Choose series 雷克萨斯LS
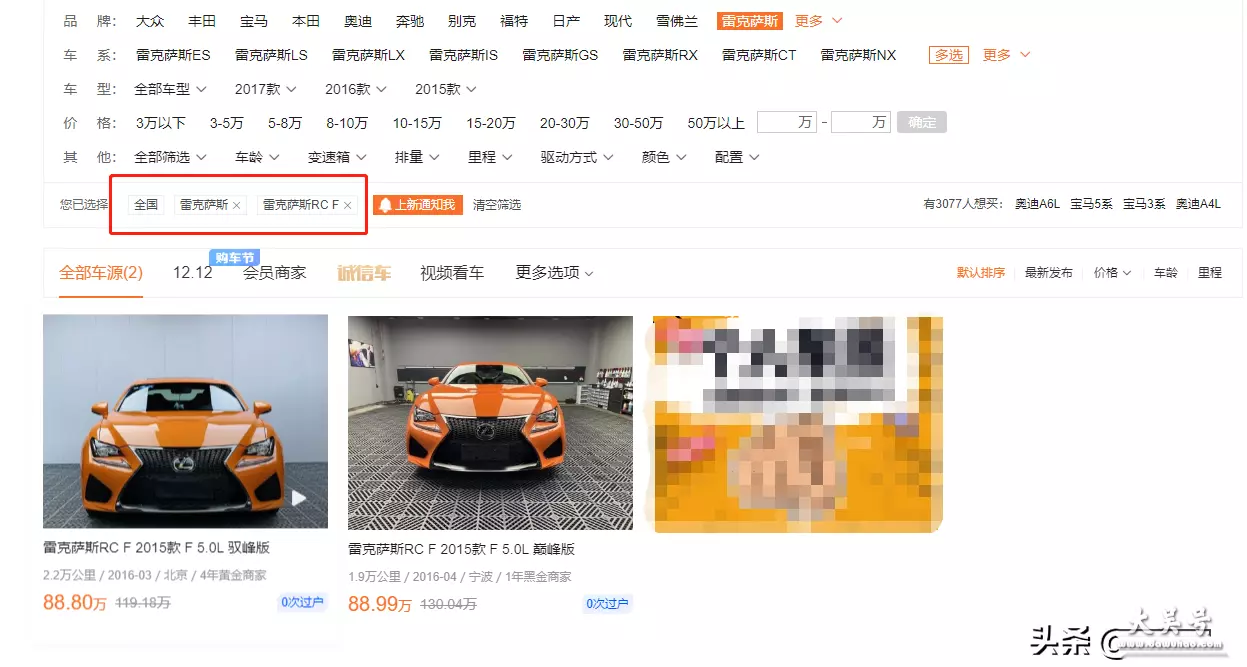 [271, 55]
